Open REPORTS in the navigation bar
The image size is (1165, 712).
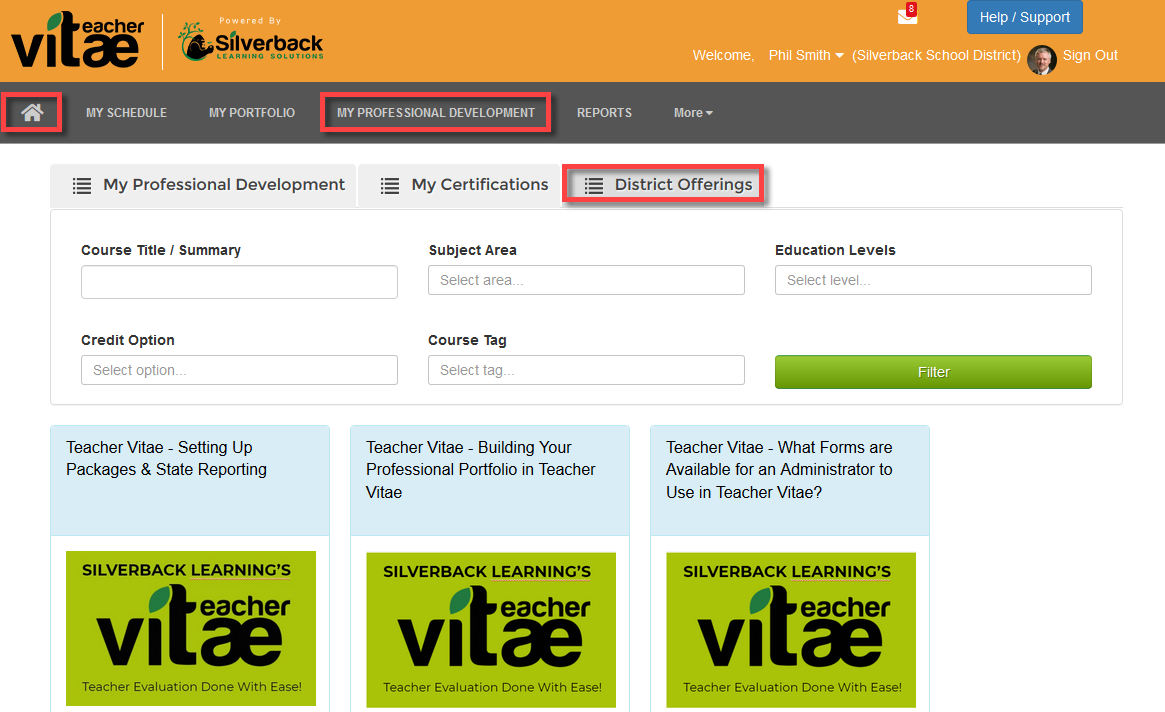pos(604,113)
